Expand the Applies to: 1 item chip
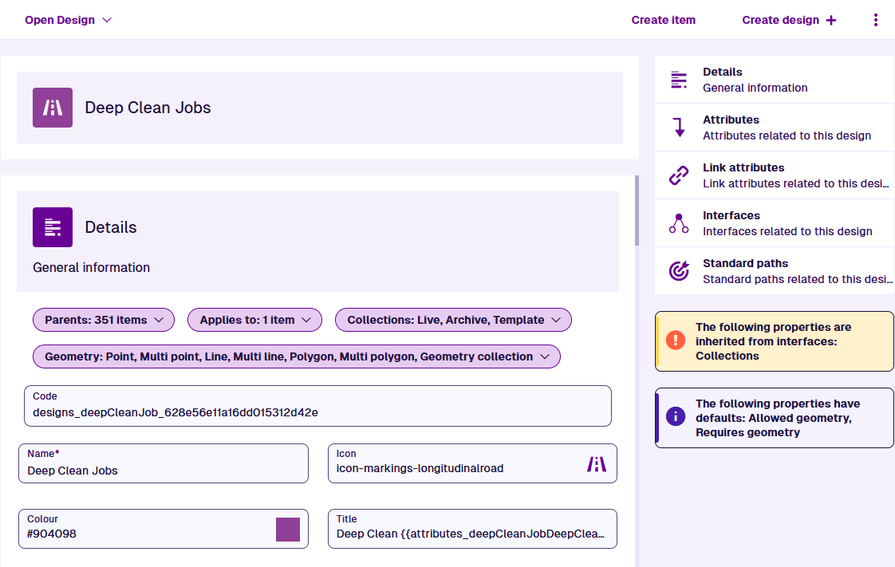Viewport: 895px width, 567px height. (254, 320)
